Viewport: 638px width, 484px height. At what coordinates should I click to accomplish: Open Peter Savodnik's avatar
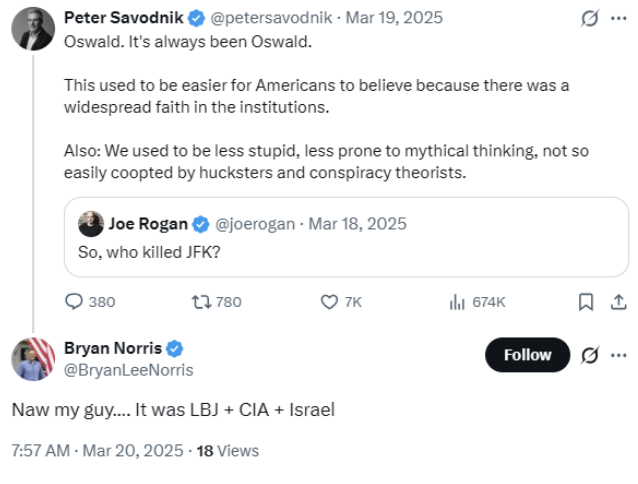pos(33,28)
